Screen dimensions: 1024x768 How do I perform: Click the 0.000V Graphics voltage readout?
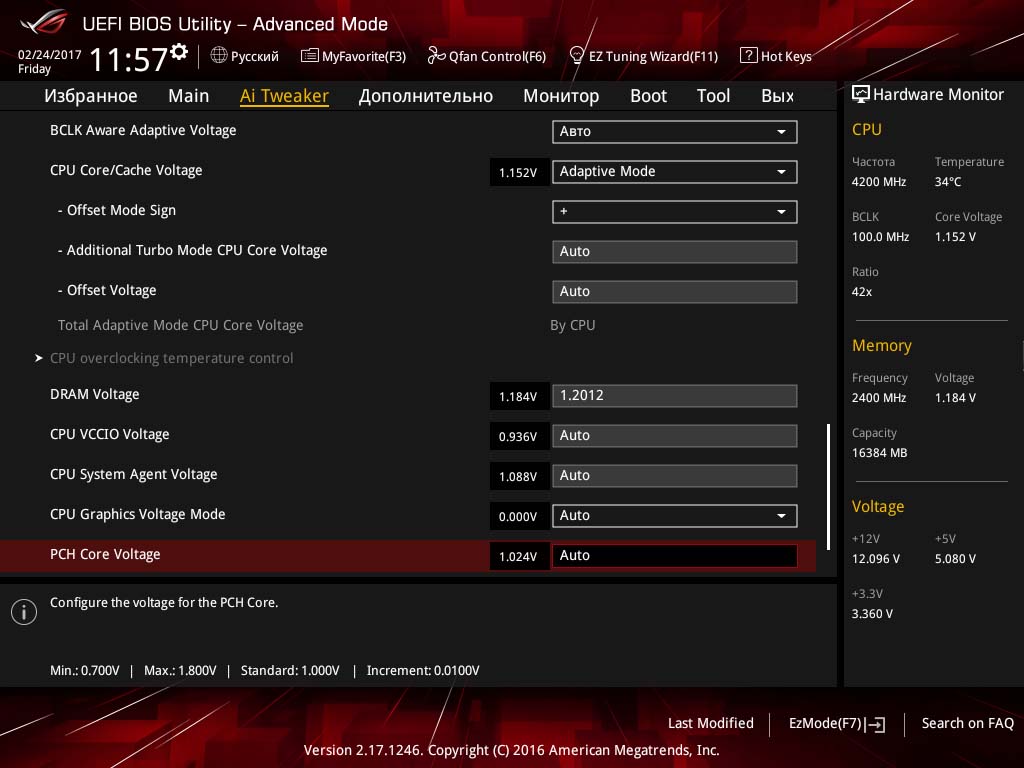click(519, 517)
